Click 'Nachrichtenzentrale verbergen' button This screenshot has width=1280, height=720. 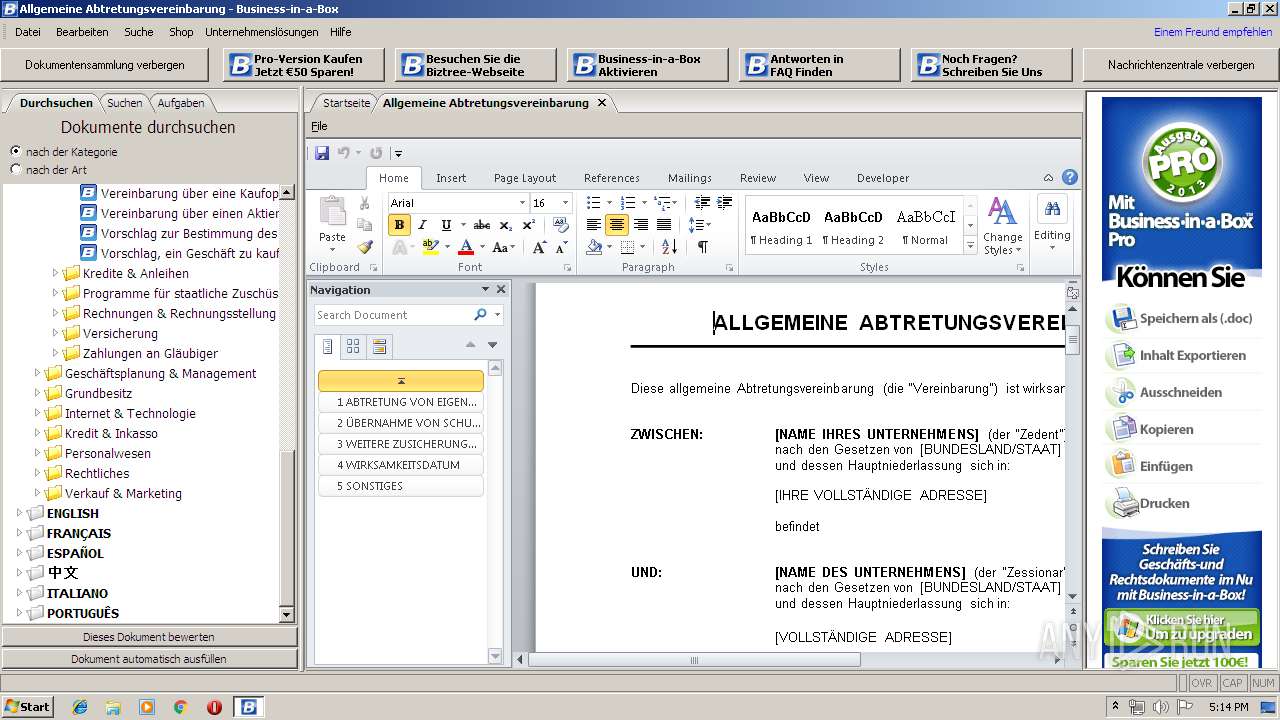point(1181,65)
